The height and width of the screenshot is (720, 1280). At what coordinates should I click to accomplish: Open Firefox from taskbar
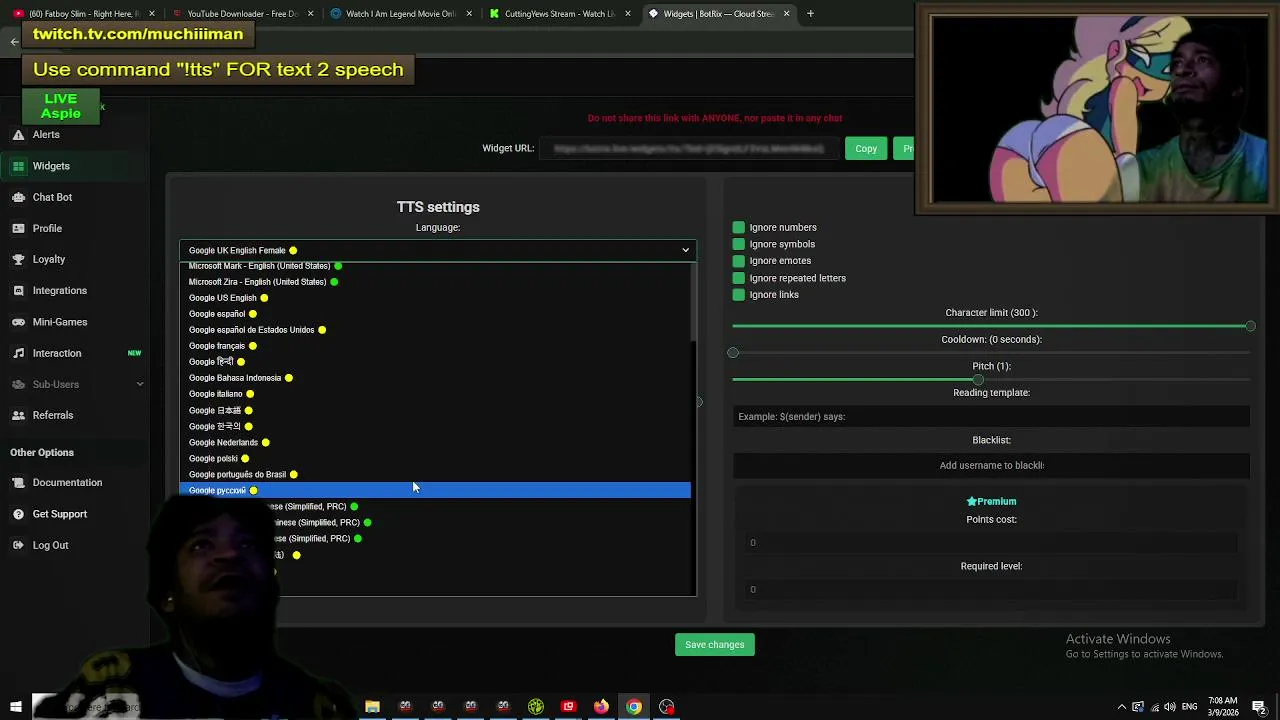click(x=601, y=707)
